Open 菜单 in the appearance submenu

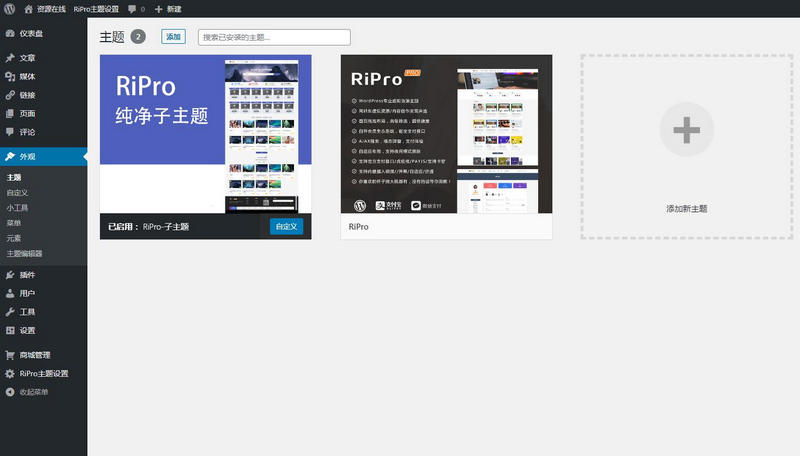click(x=14, y=223)
